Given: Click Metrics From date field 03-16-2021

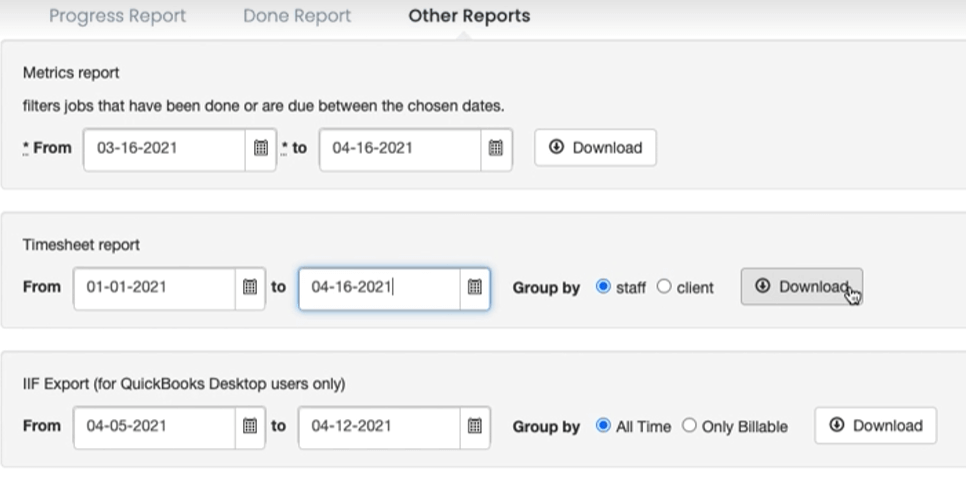Looking at the screenshot, I should pos(164,148).
